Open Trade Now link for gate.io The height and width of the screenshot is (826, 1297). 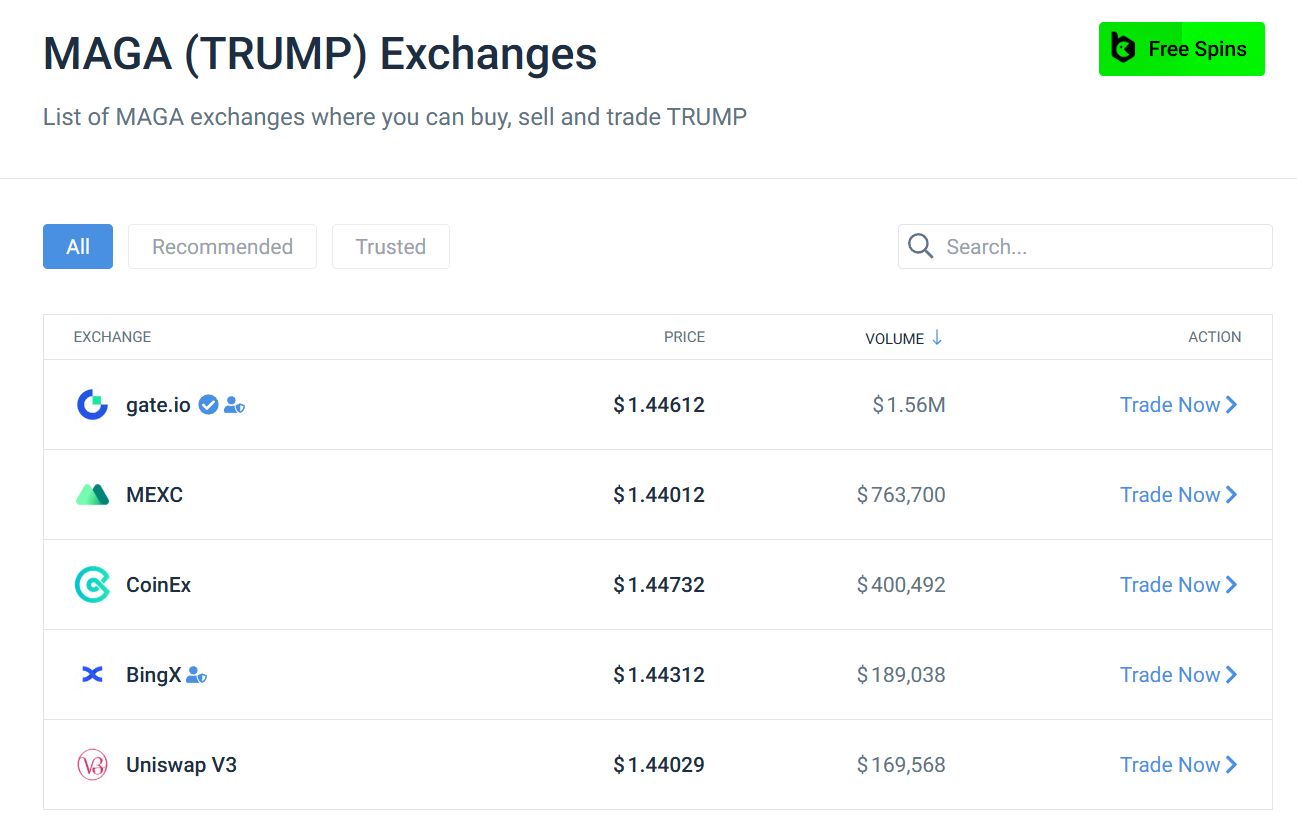coord(1179,405)
